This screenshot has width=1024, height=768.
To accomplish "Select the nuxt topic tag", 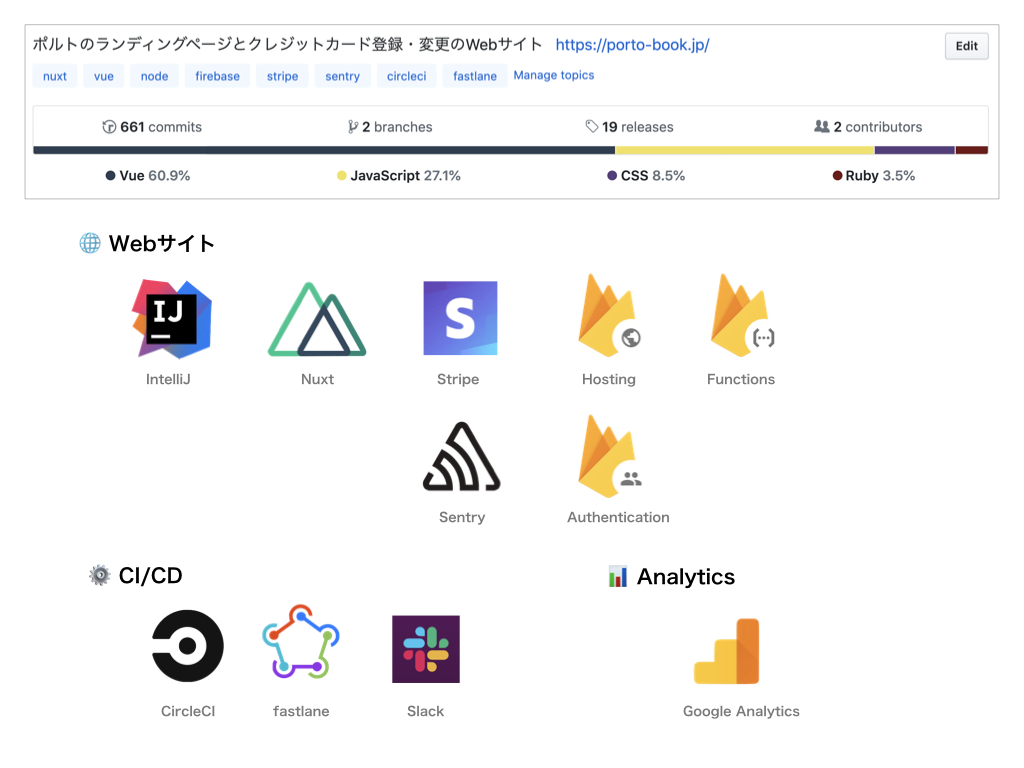I will (55, 76).
